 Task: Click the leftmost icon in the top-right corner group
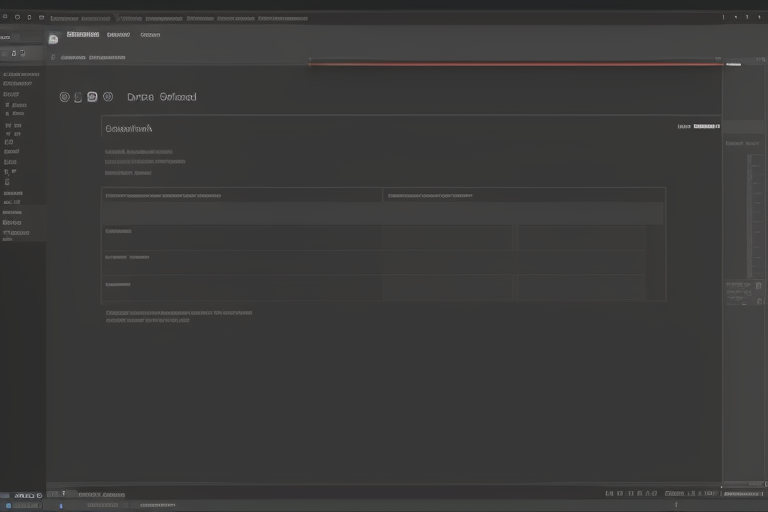[723, 17]
